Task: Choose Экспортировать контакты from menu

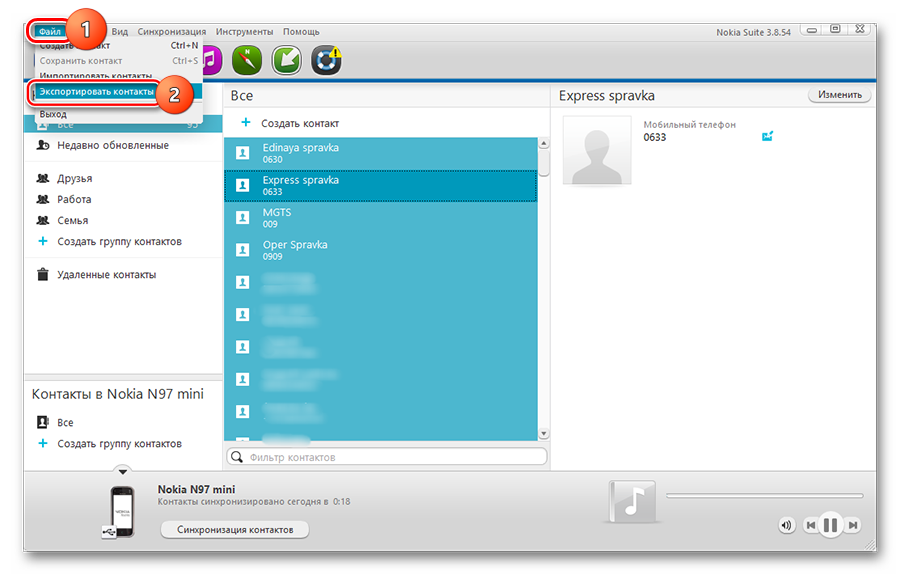Action: (97, 91)
